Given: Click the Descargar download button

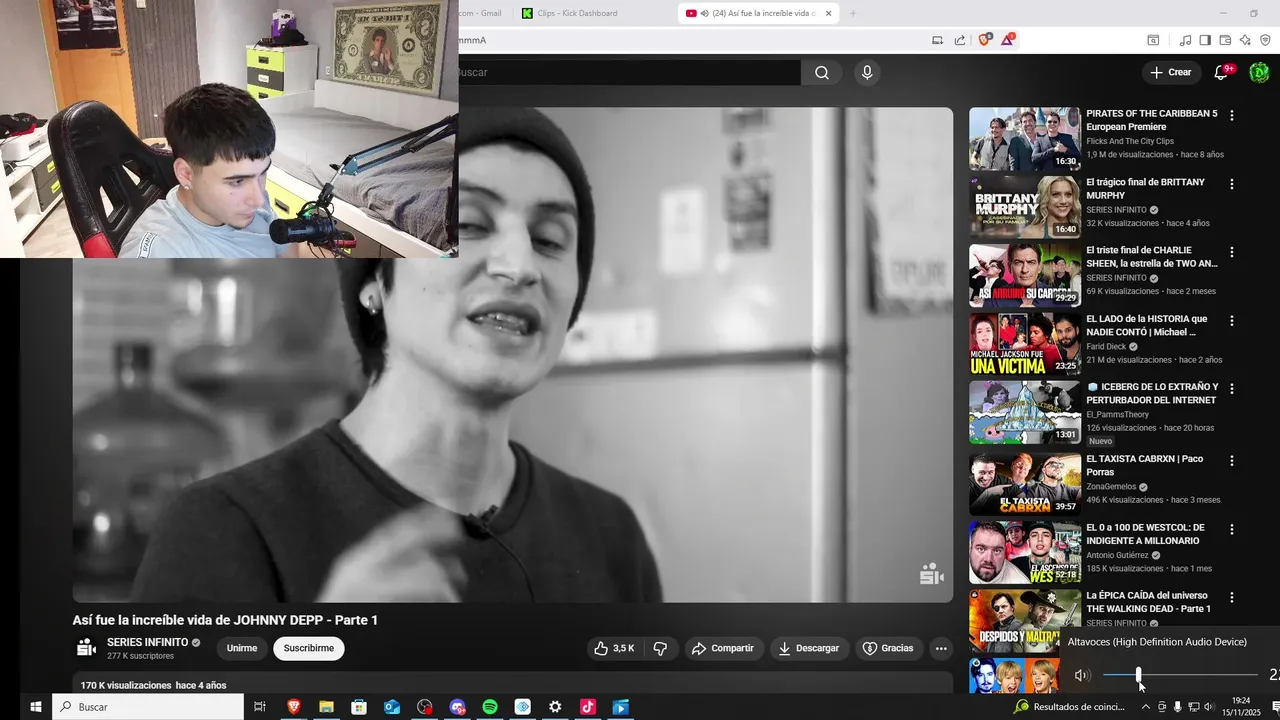Looking at the screenshot, I should coord(809,648).
